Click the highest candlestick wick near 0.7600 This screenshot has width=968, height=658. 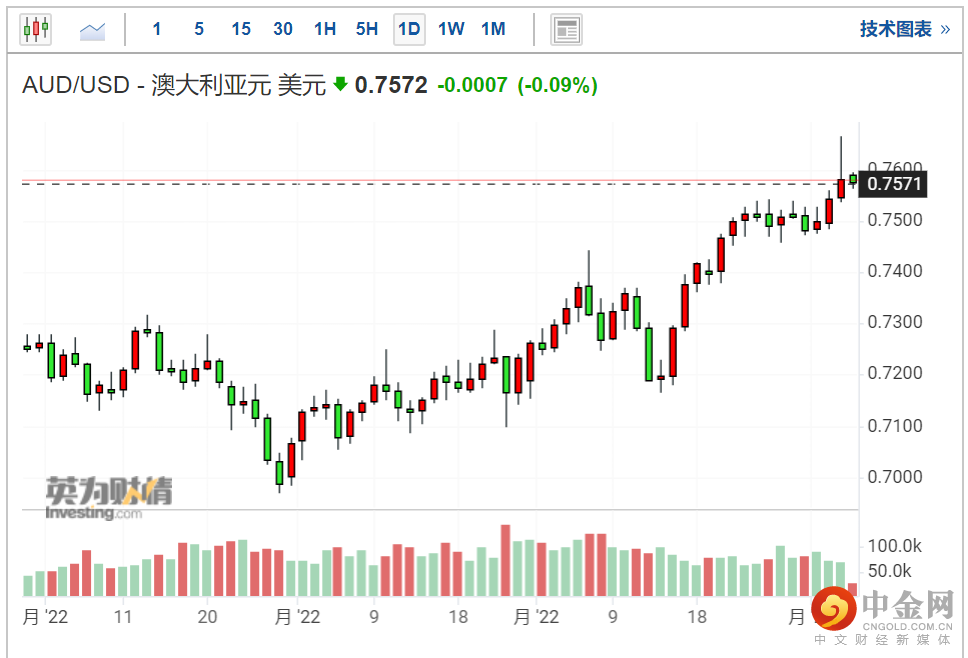(x=841, y=150)
